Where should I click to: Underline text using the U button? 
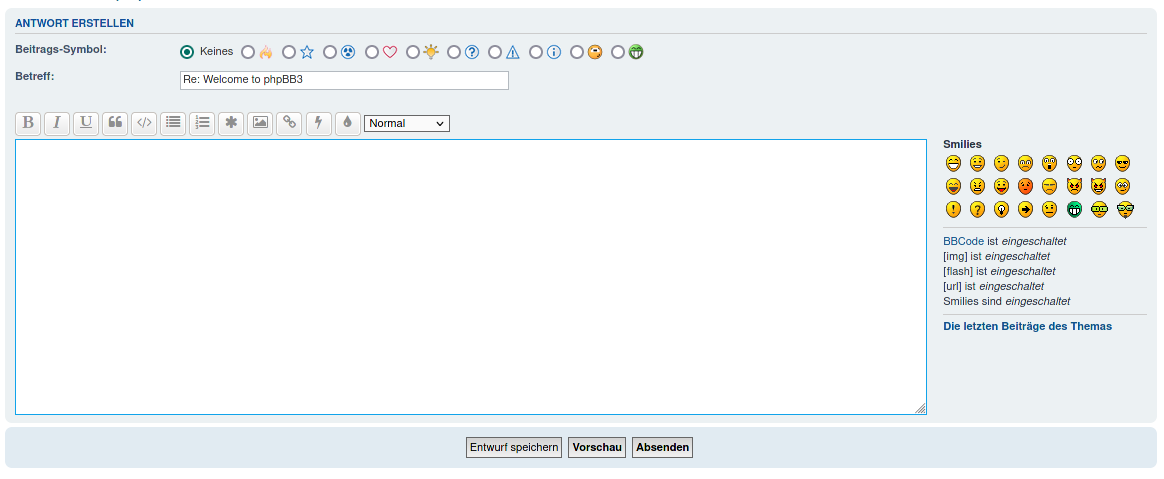click(86, 123)
